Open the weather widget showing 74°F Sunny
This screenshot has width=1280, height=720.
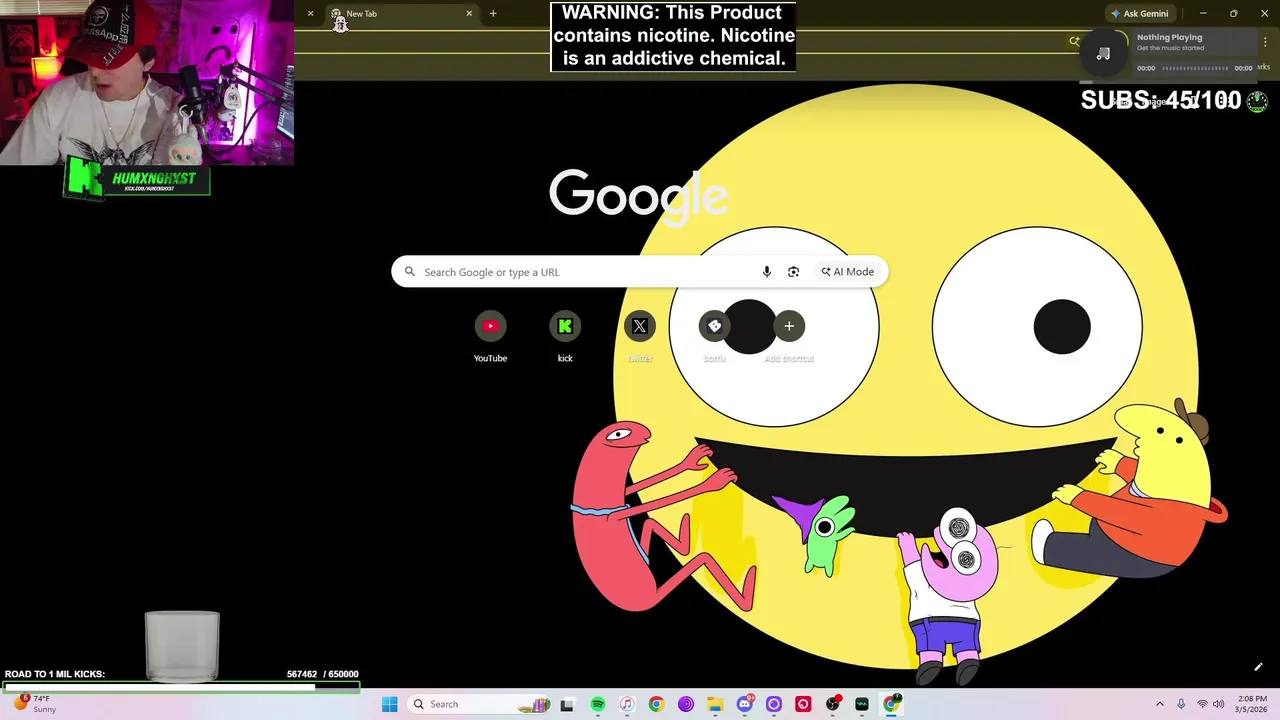(x=33, y=704)
